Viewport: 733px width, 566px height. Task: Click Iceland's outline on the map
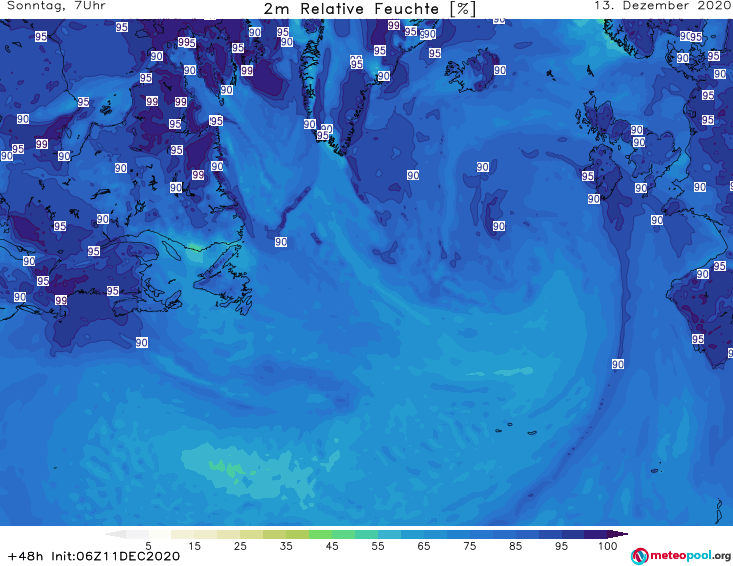(471, 71)
